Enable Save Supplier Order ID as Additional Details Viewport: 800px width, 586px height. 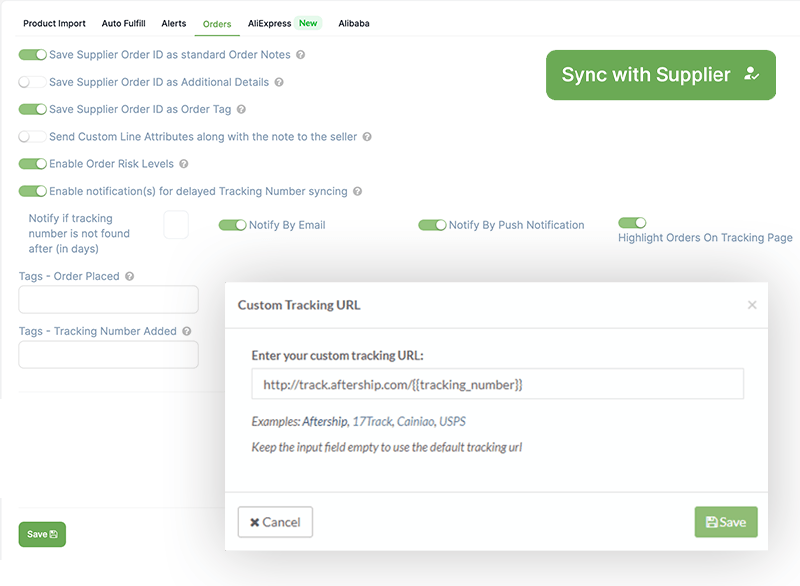(x=33, y=82)
